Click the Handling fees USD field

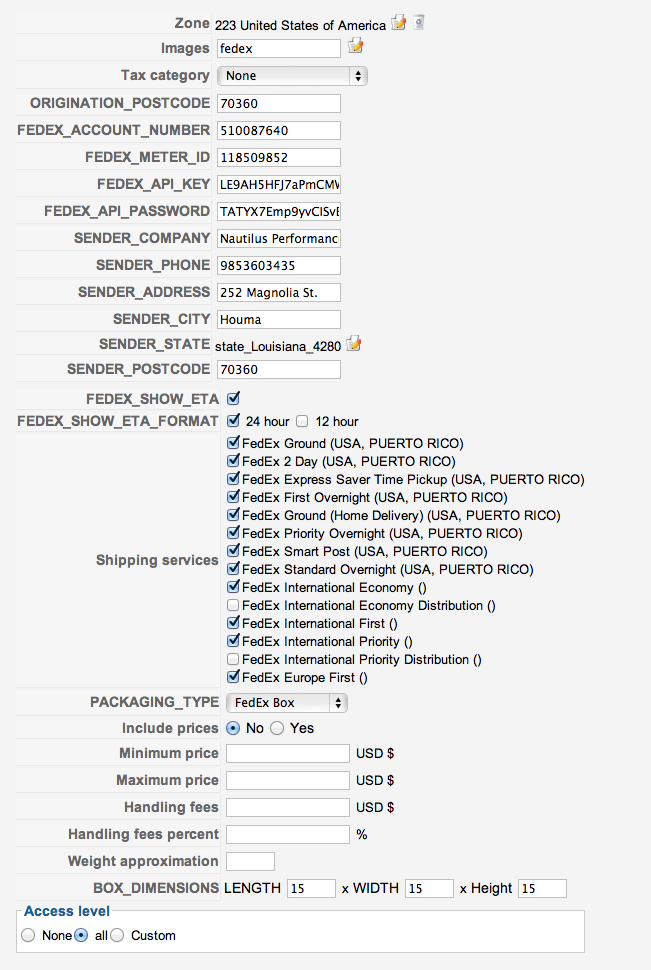click(x=288, y=807)
